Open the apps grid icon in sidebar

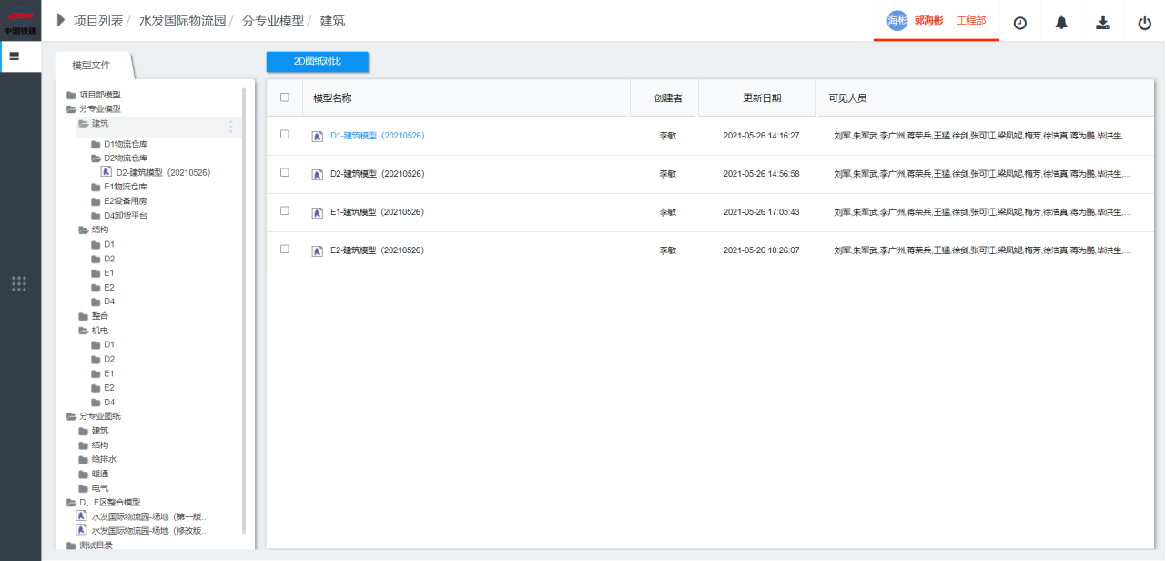(x=19, y=284)
